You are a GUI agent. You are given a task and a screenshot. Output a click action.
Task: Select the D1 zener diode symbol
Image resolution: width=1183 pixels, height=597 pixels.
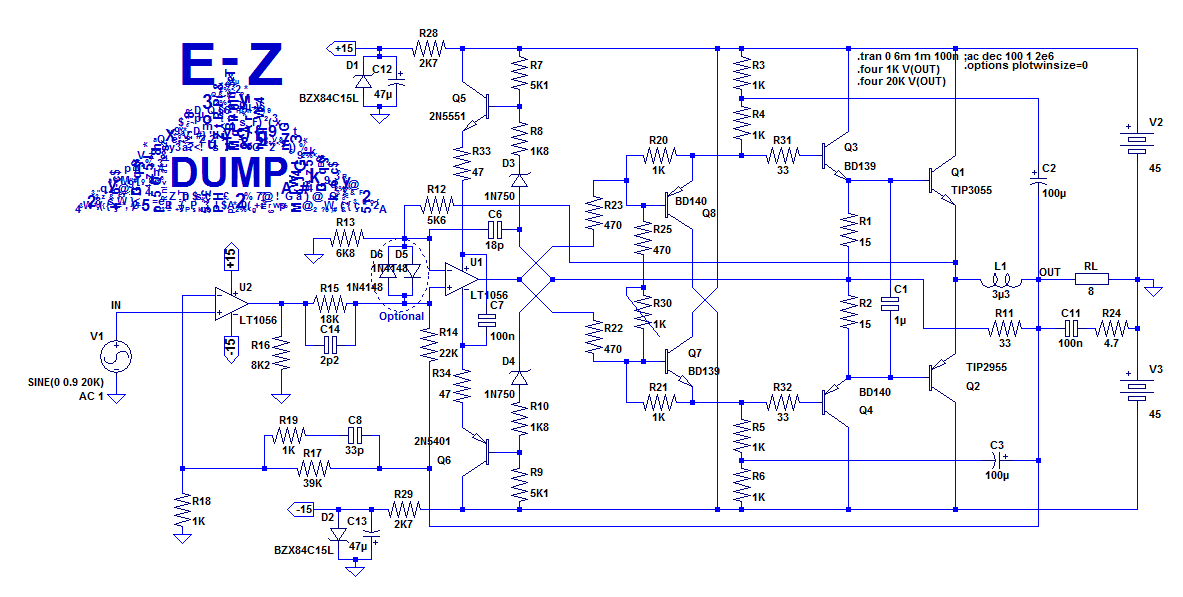click(x=363, y=80)
